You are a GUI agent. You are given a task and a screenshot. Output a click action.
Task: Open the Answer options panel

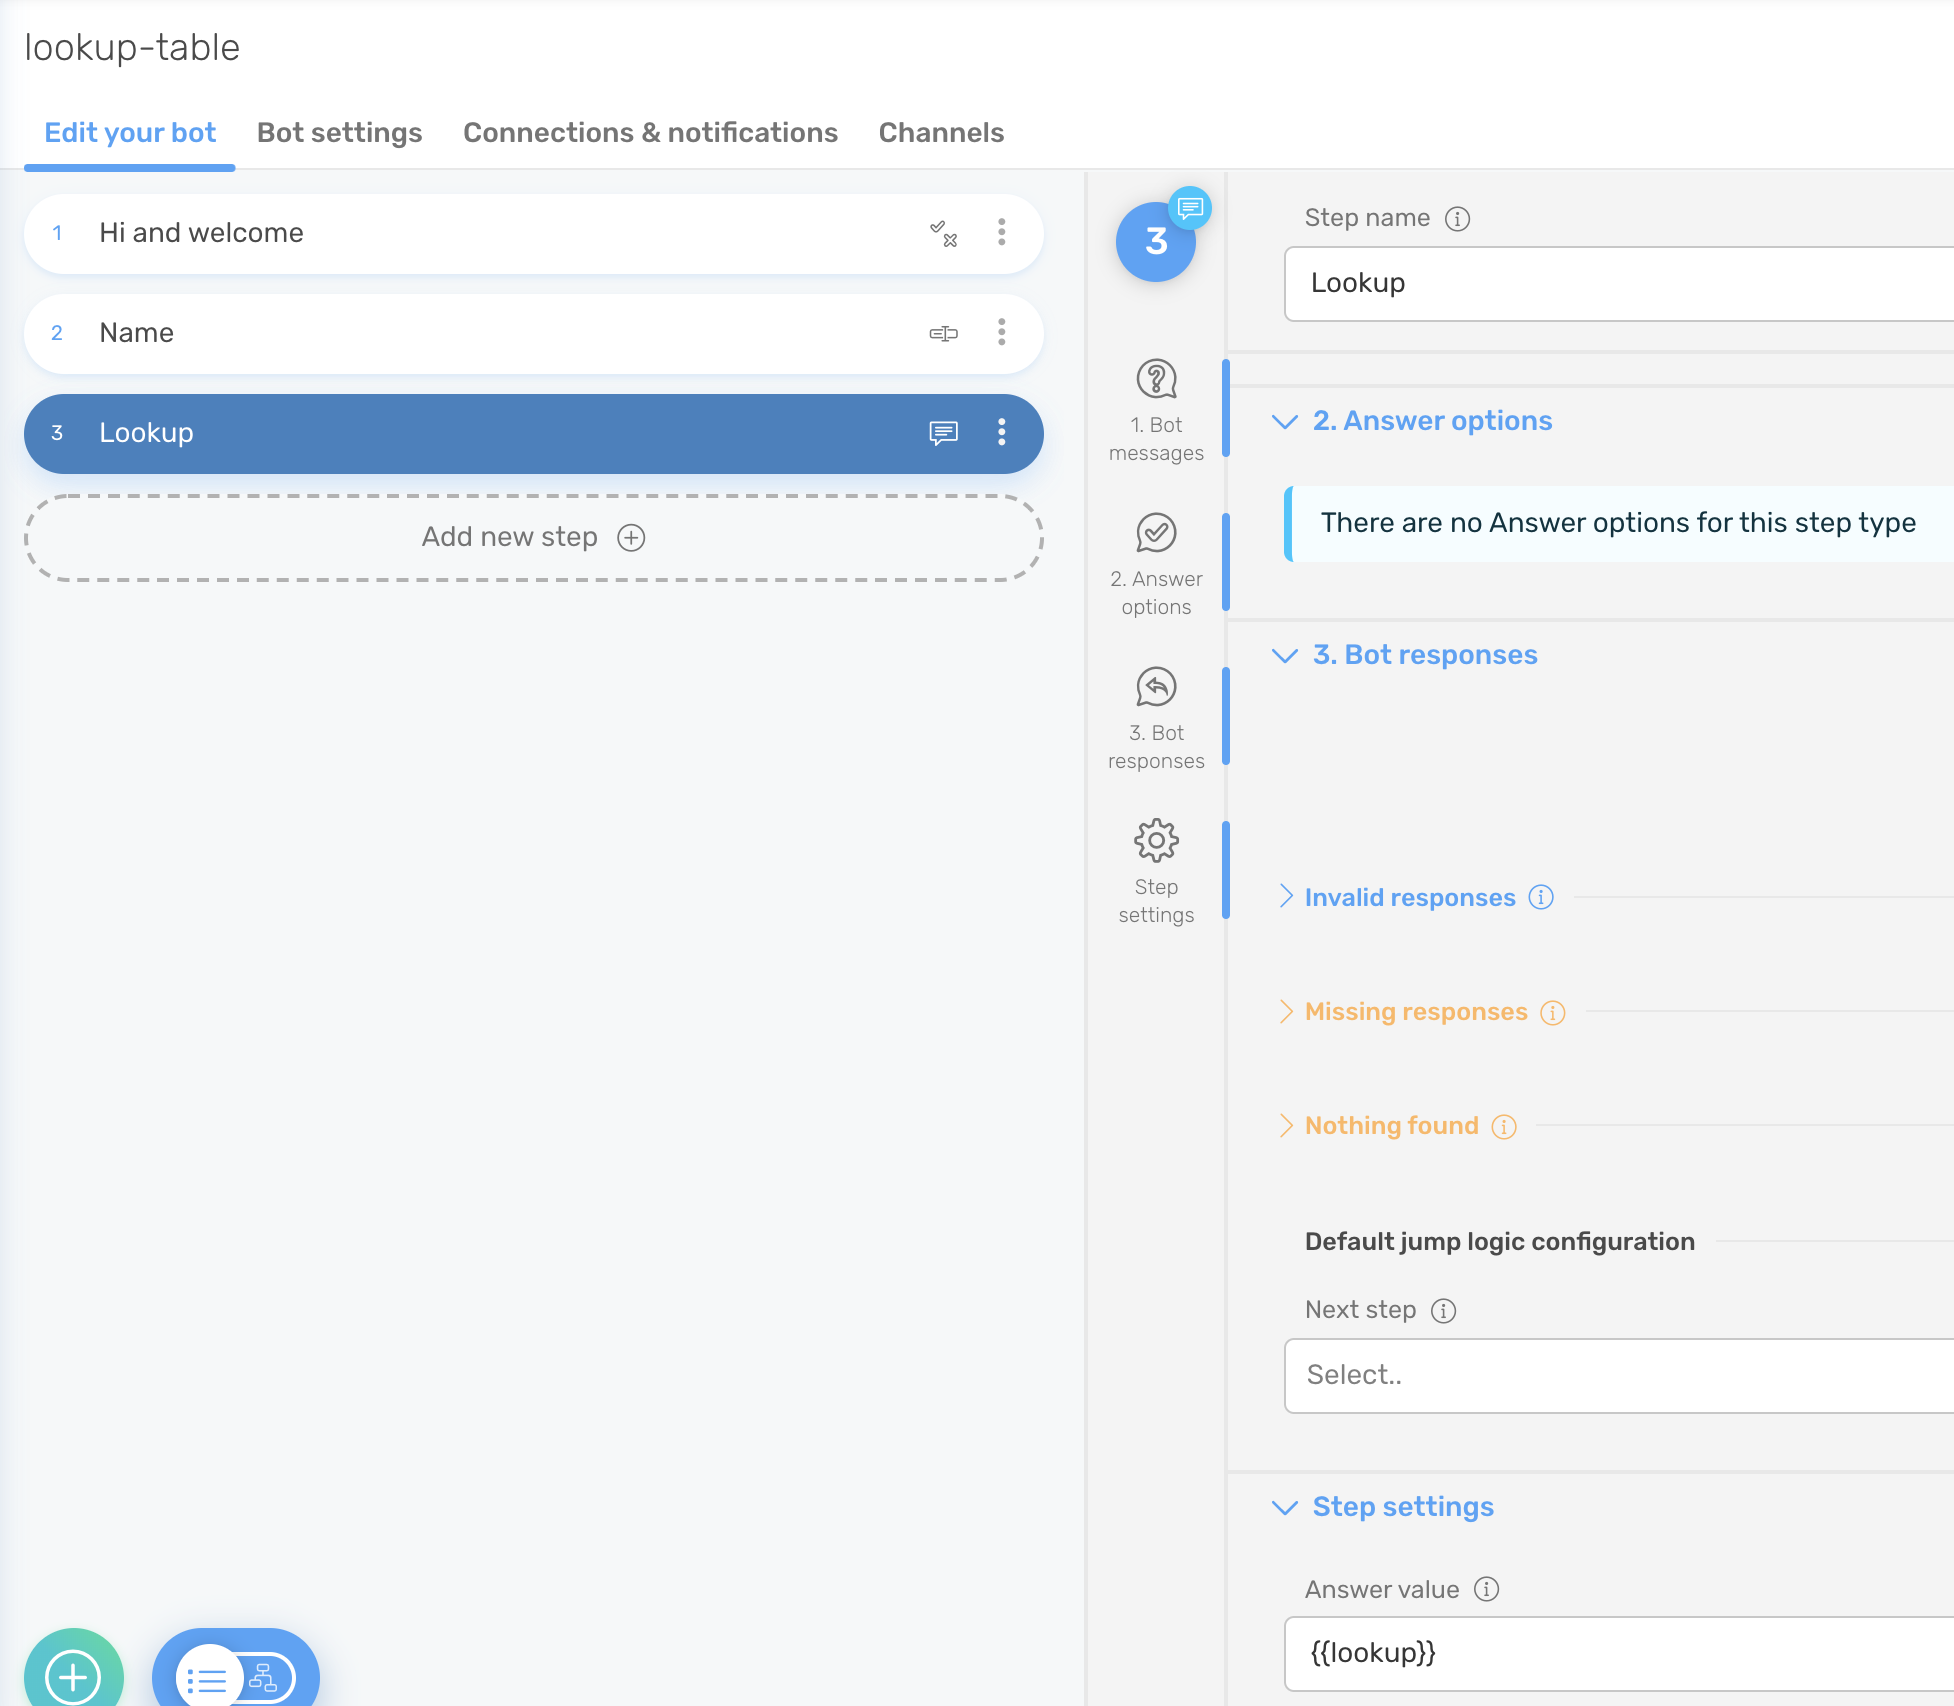click(1157, 560)
